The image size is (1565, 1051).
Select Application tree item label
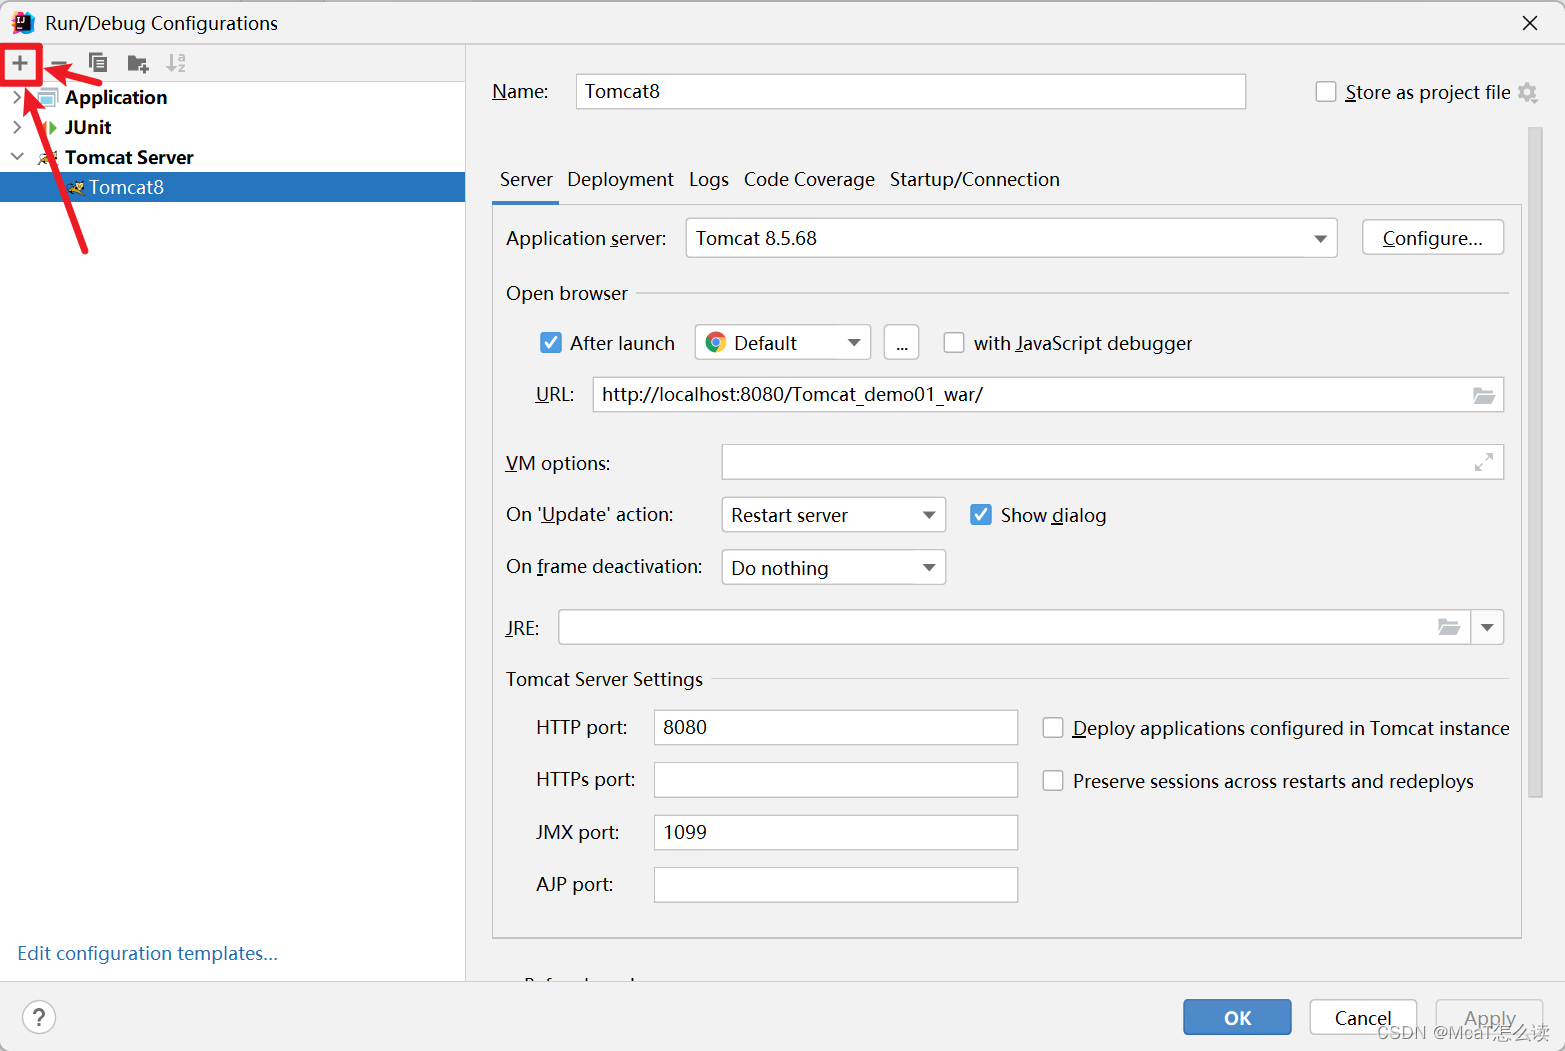(x=116, y=97)
